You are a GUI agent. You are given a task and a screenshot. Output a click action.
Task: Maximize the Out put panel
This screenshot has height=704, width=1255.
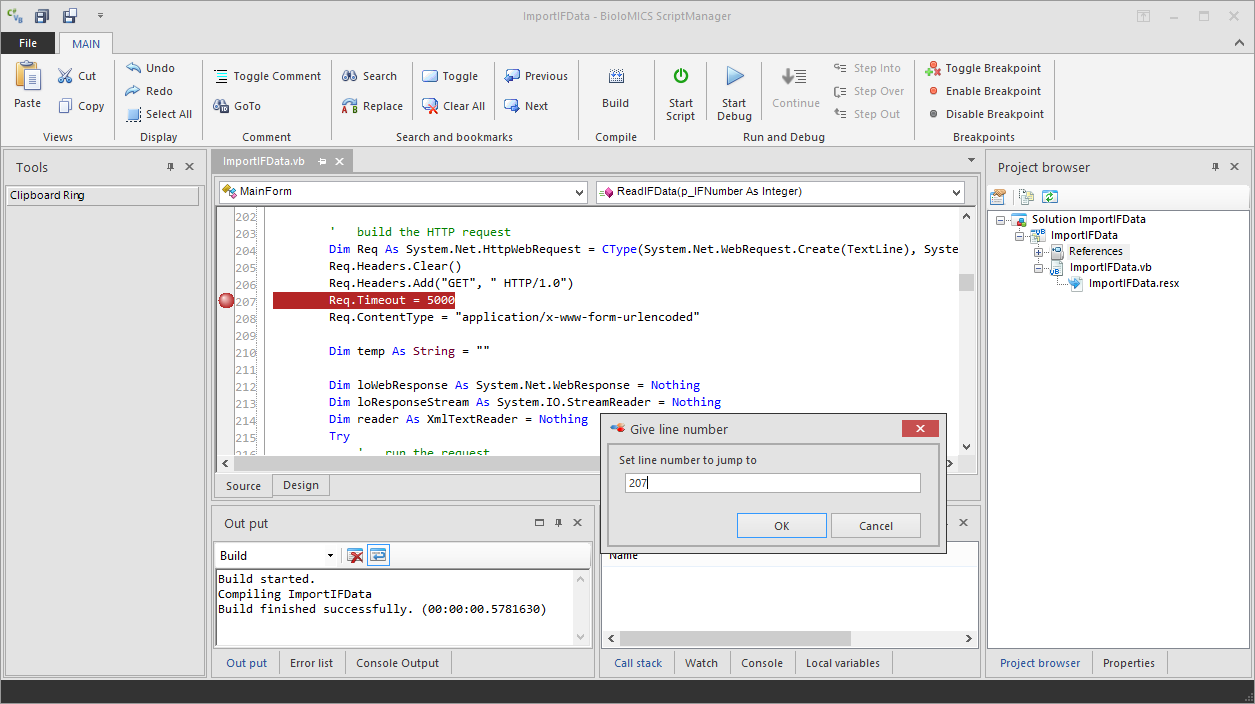point(540,523)
